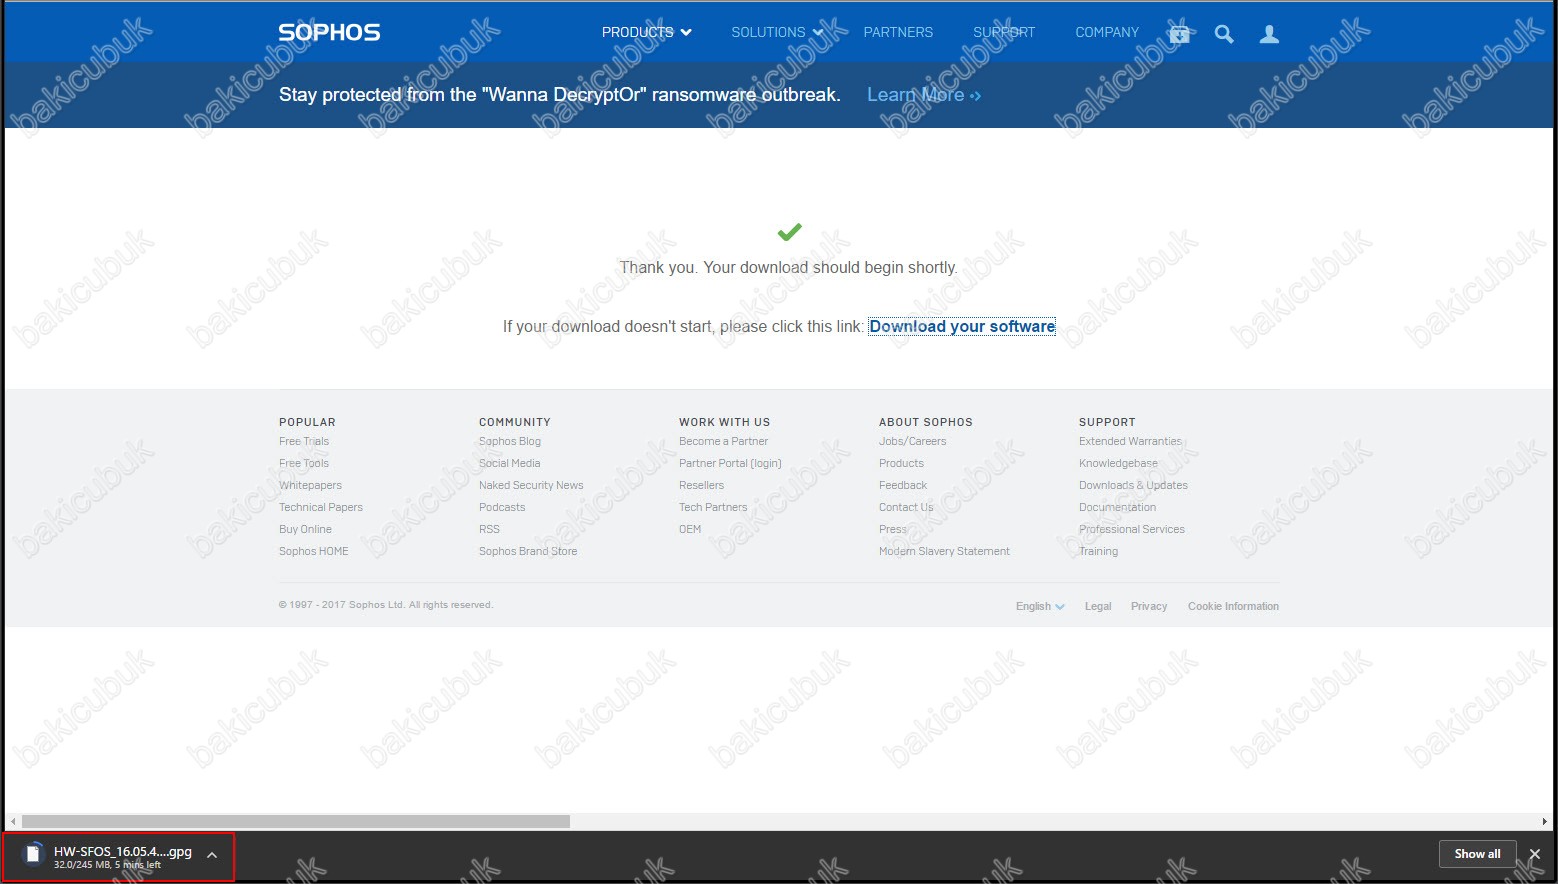This screenshot has height=884, width=1558.
Task: Close the downloads bar
Action: pyautogui.click(x=1535, y=854)
